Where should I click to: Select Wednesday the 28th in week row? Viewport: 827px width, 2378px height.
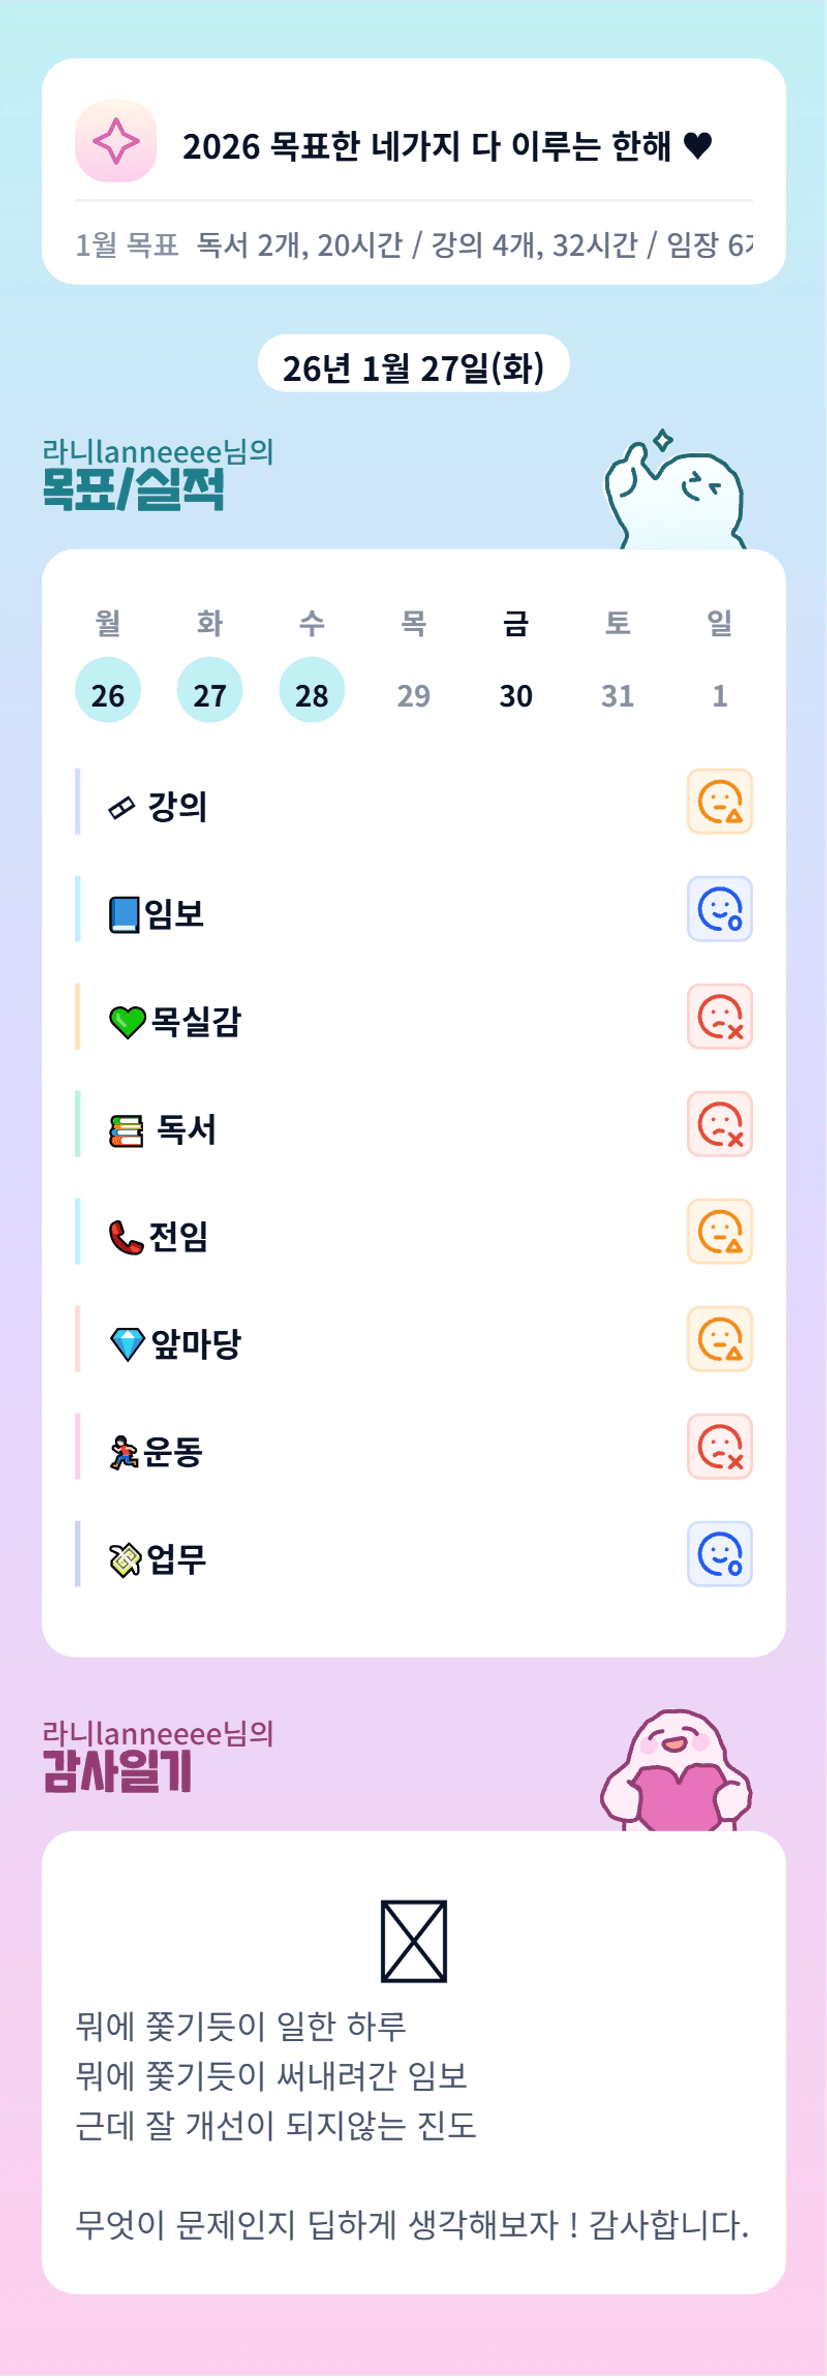coord(312,691)
